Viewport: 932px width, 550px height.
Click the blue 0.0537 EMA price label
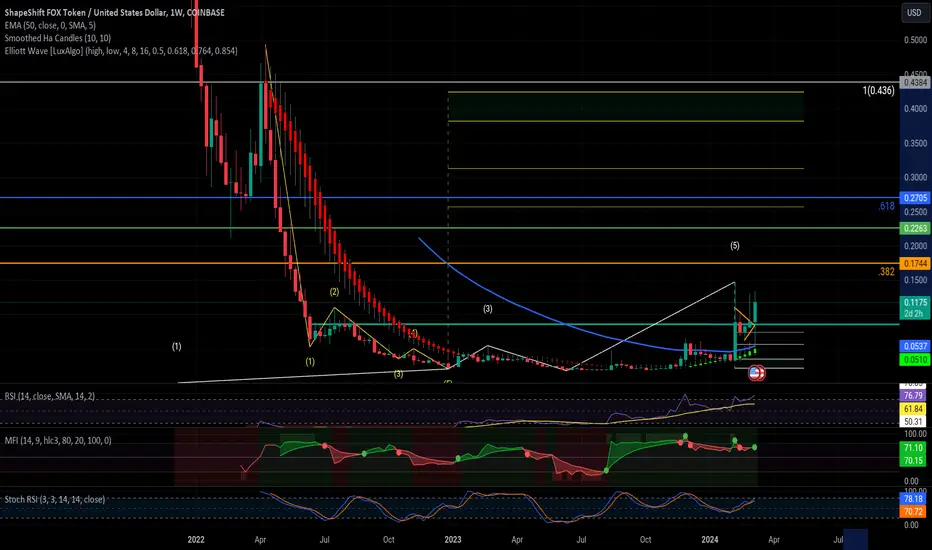click(914, 346)
